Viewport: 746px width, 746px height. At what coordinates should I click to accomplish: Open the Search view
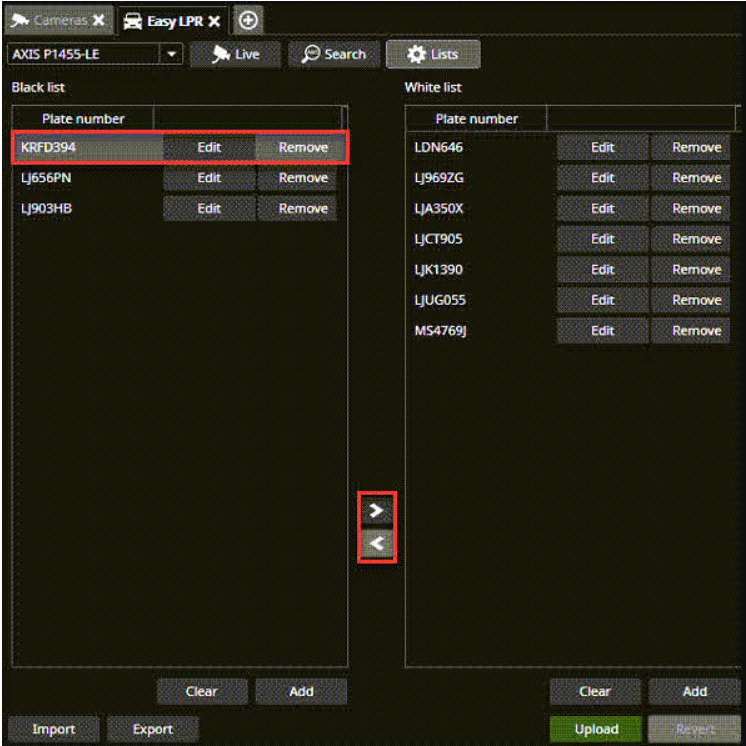(334, 54)
